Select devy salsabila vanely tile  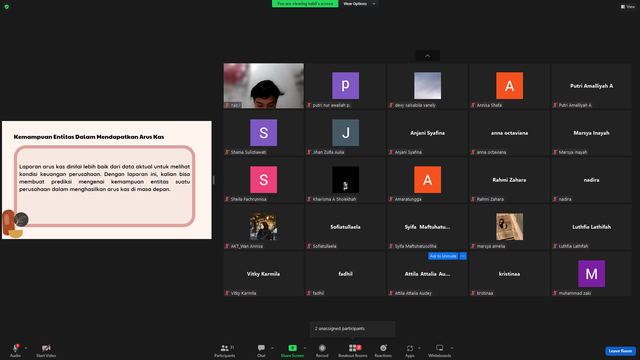click(427, 86)
